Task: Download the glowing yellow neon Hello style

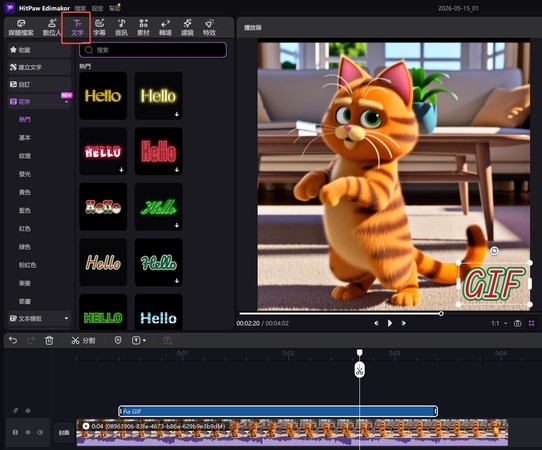Action: point(177,114)
